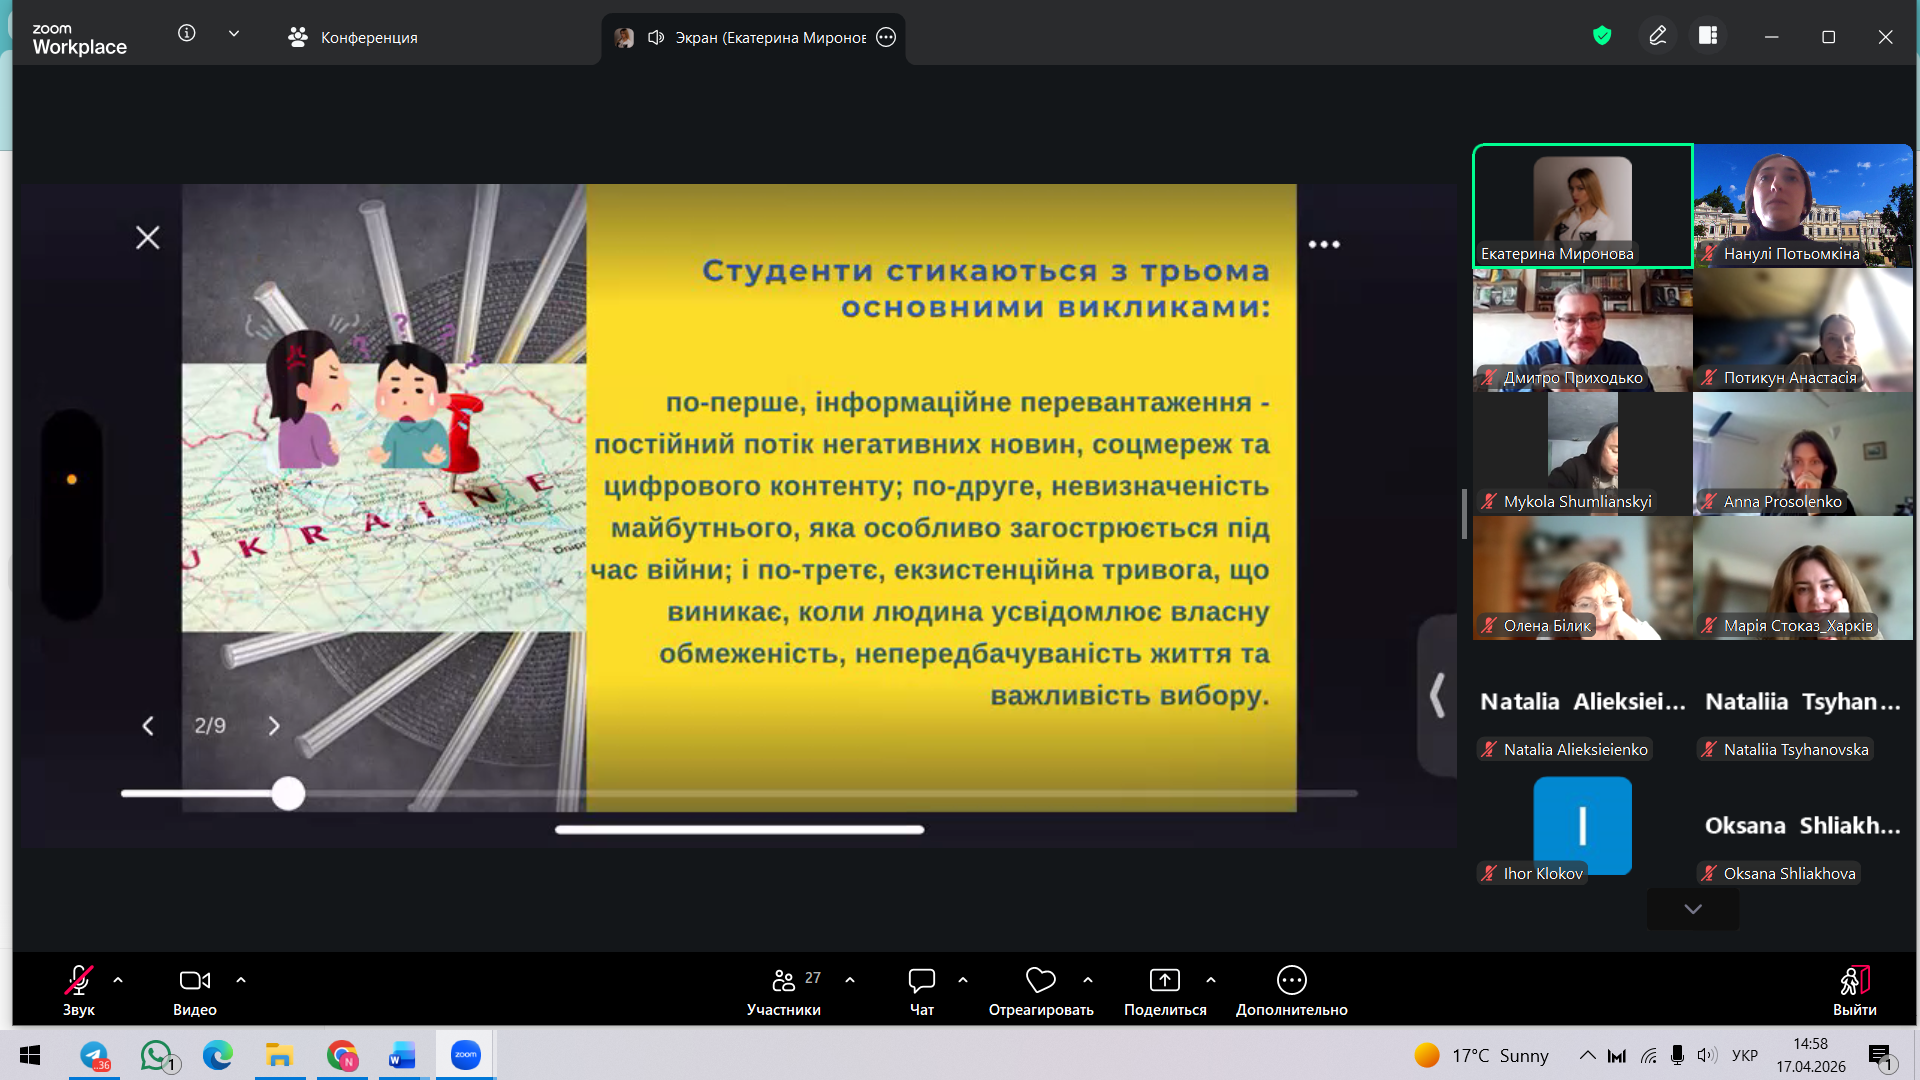1920x1080 pixels.
Task: Go to next slide arrow
Action: point(274,726)
